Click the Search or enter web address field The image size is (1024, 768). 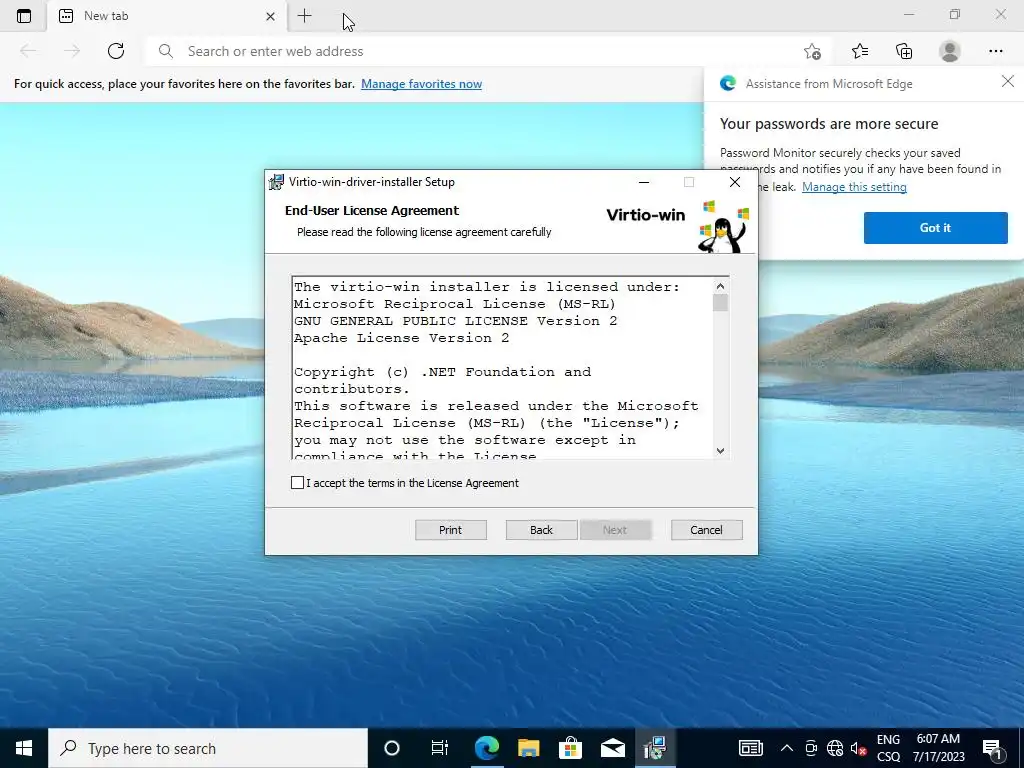click(490, 51)
